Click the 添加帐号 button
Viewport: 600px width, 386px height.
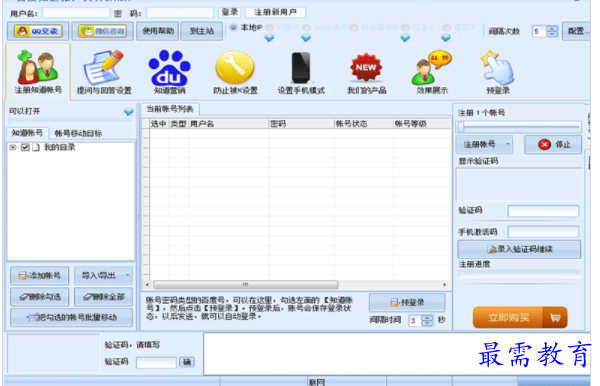(x=39, y=275)
